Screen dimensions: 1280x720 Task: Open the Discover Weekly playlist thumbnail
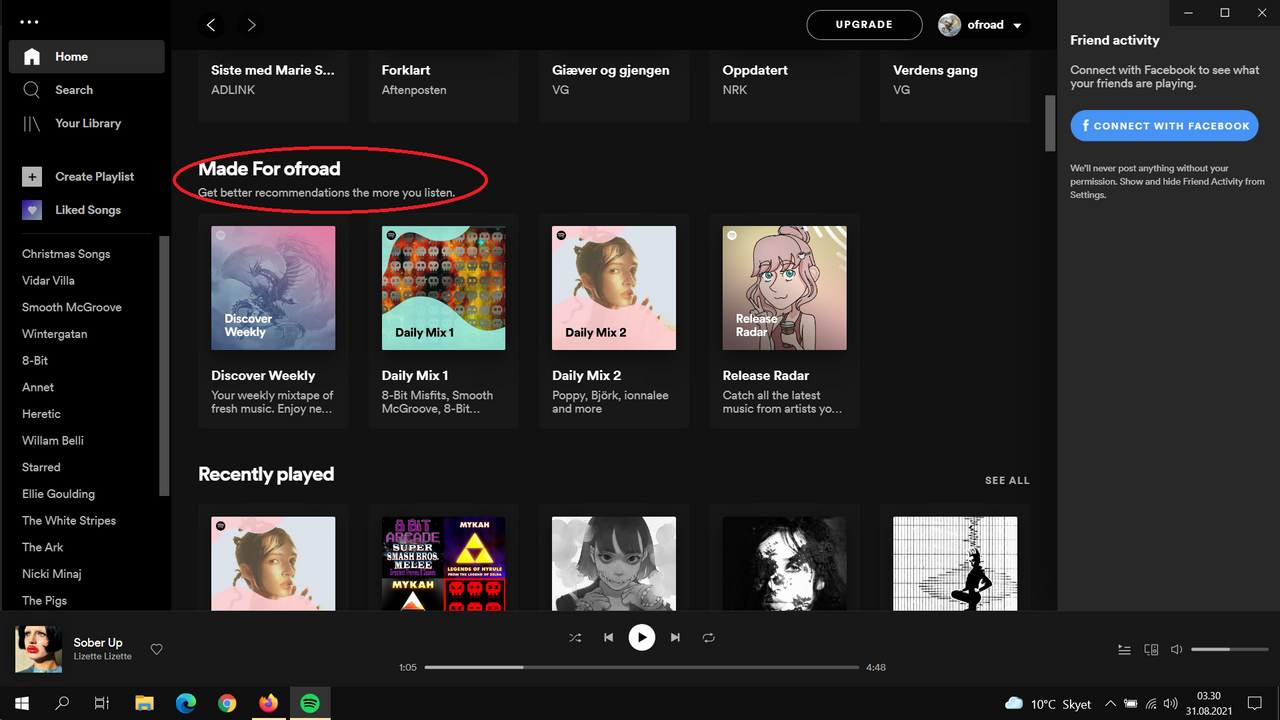[272, 288]
